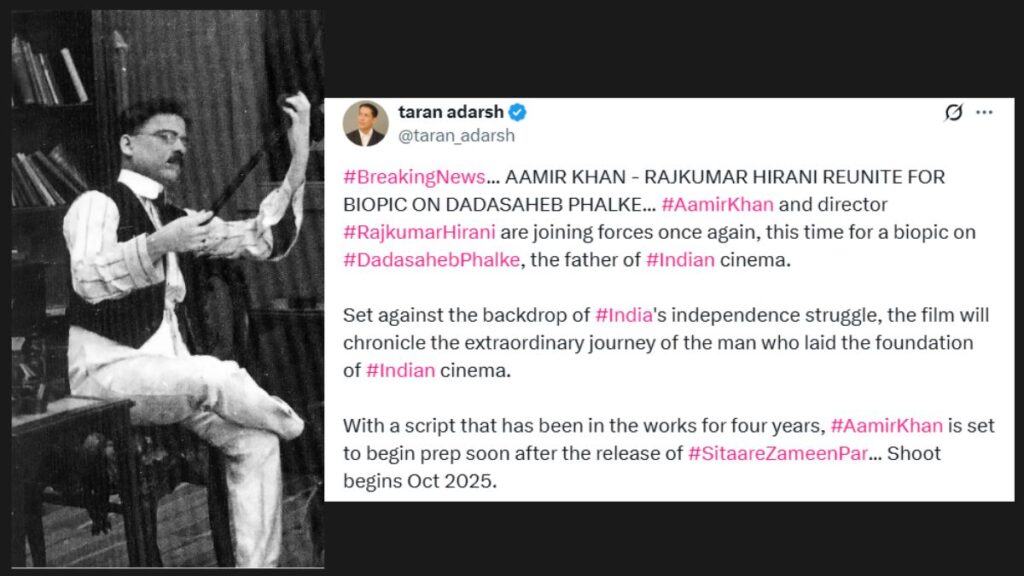Open taran adarsh profile avatar

pyautogui.click(x=366, y=123)
